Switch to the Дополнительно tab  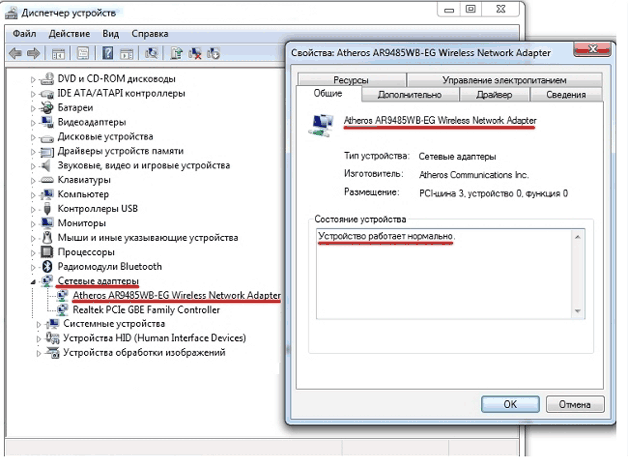[409, 94]
